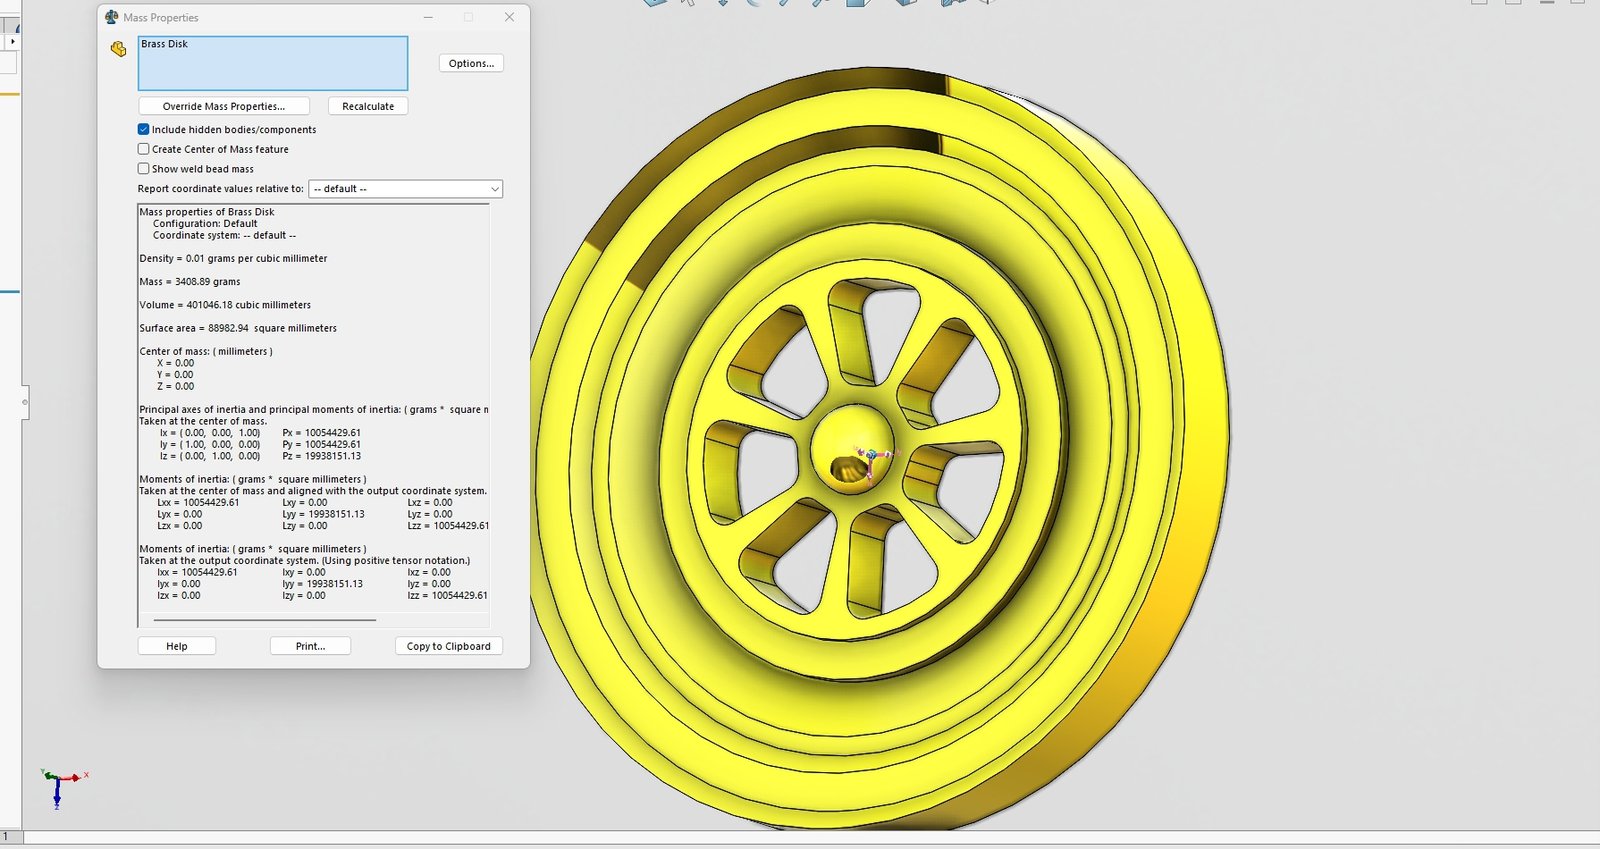The height and width of the screenshot is (849, 1600).
Task: Close the Mass Properties dialog
Action: (509, 17)
